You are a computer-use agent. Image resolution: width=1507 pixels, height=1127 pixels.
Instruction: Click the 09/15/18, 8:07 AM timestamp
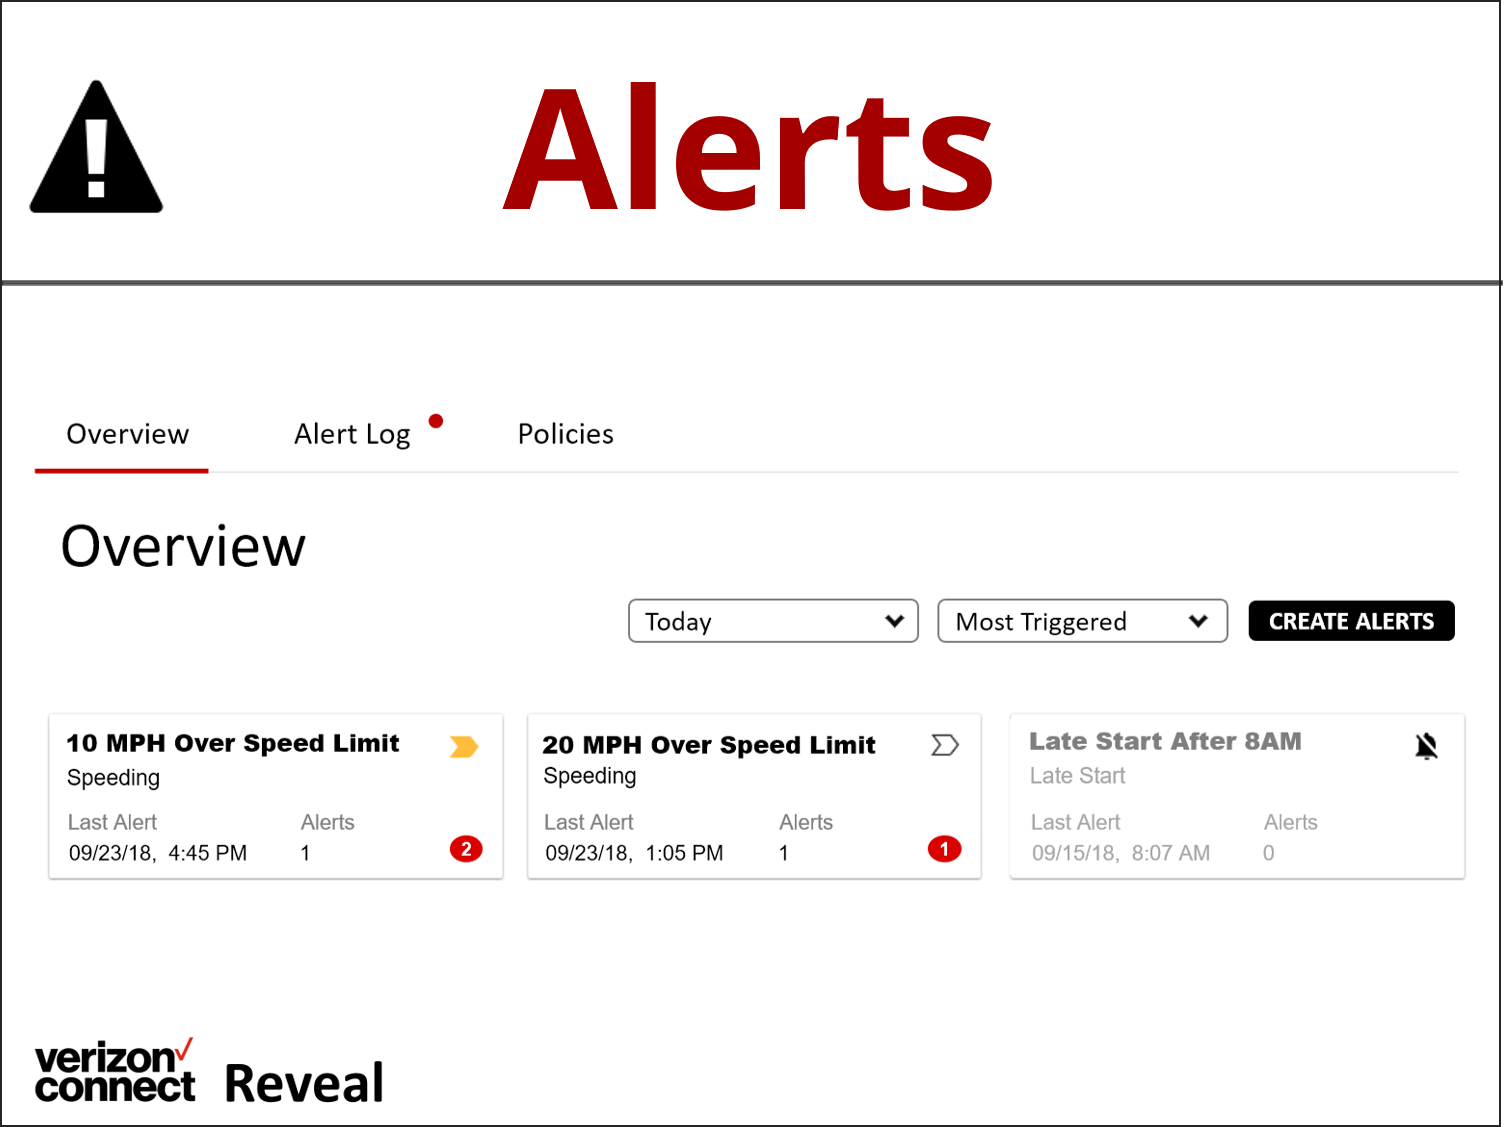(1121, 853)
